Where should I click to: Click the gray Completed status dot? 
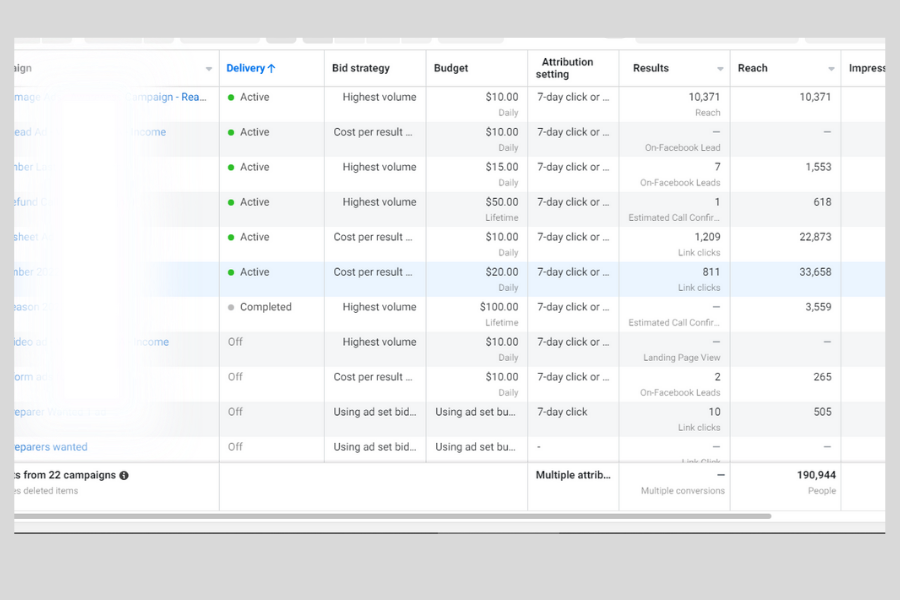(x=231, y=308)
